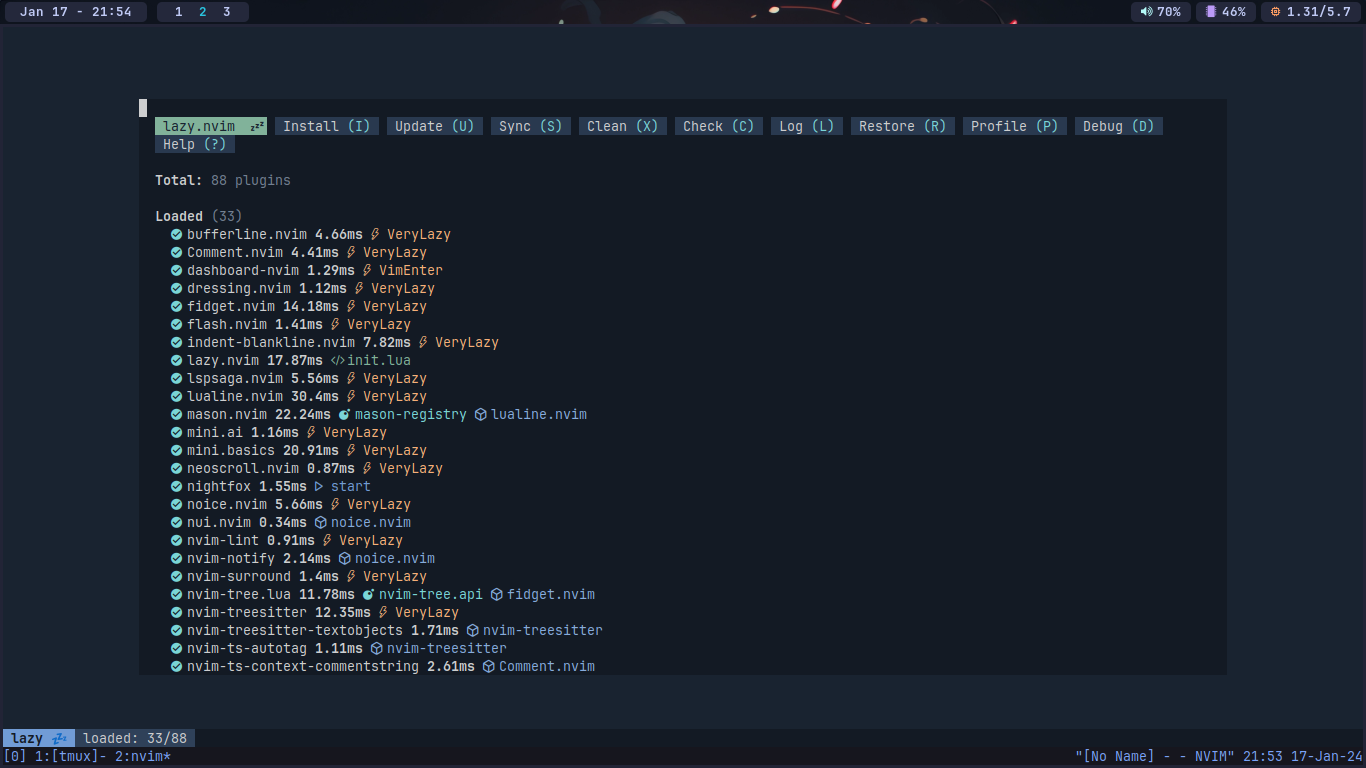Click the checkmark icon next to fidget.nvim
Viewport: 1366px width, 768px height.
click(176, 306)
